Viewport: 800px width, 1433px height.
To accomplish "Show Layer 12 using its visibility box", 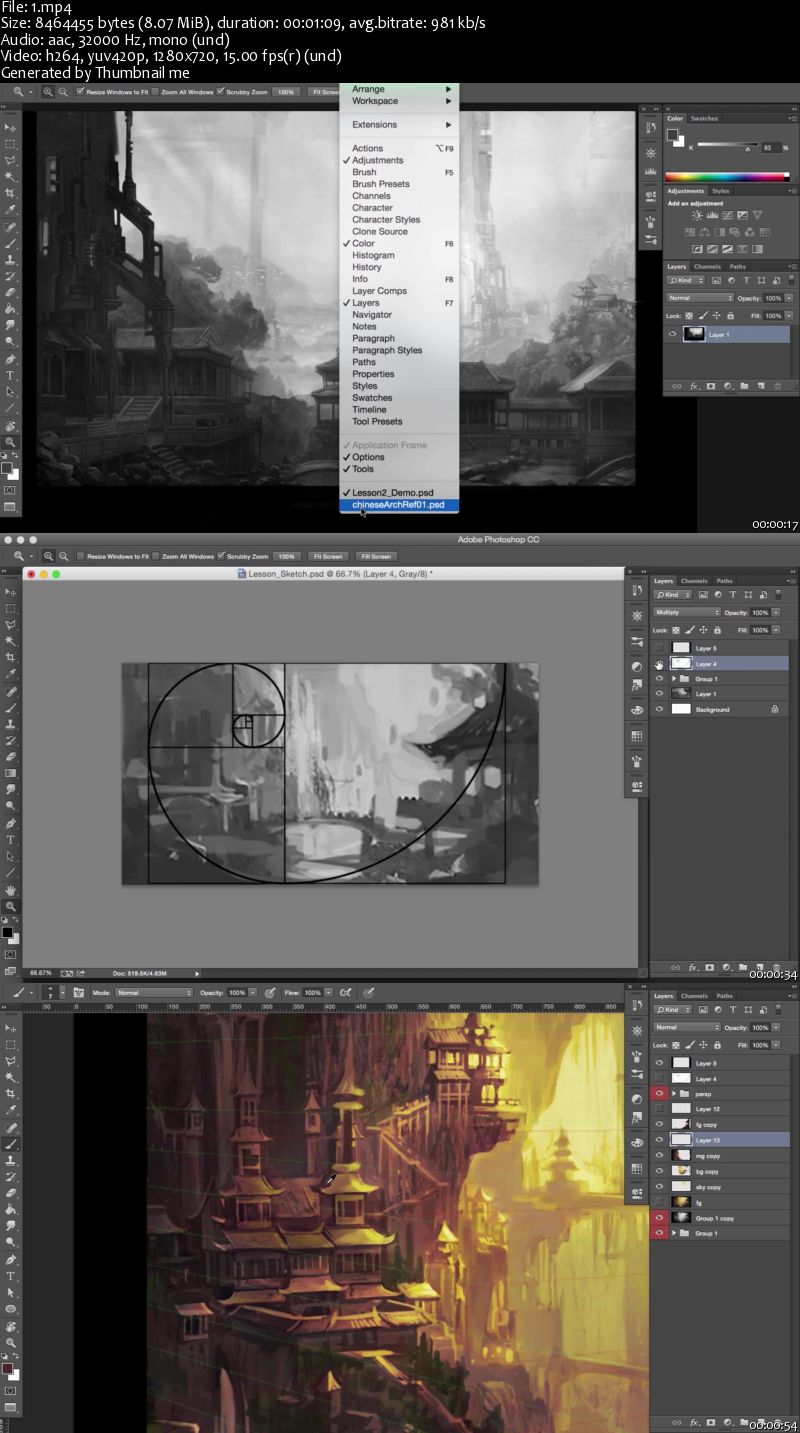I will tap(659, 1109).
